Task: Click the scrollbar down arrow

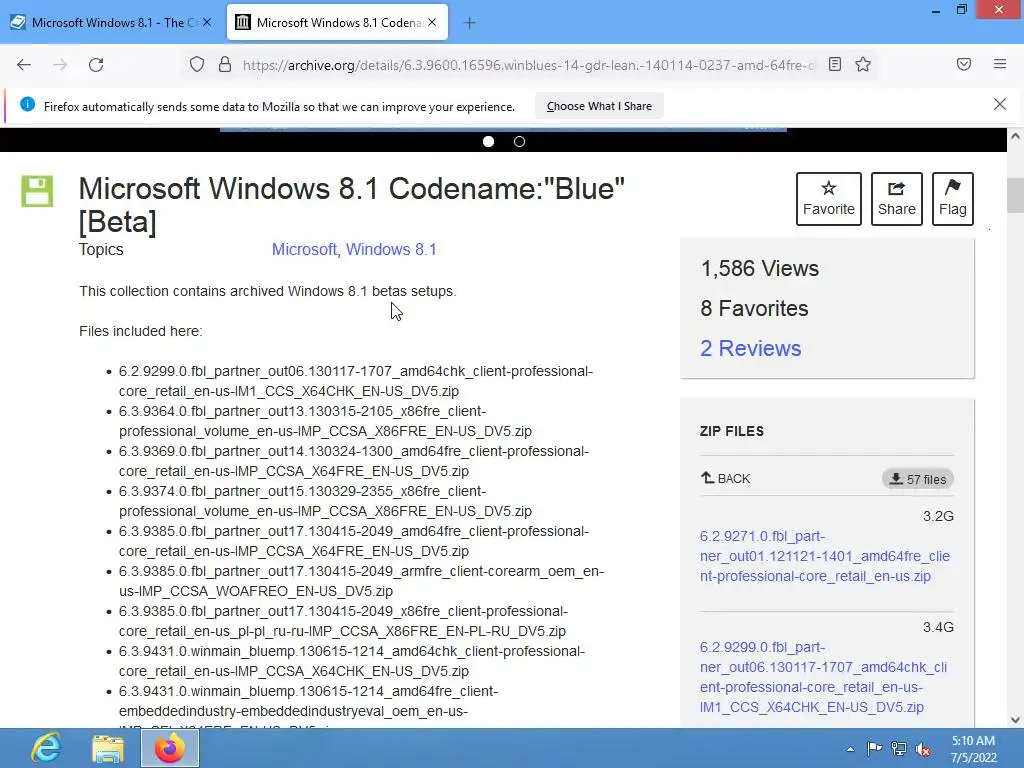Action: (1015, 720)
